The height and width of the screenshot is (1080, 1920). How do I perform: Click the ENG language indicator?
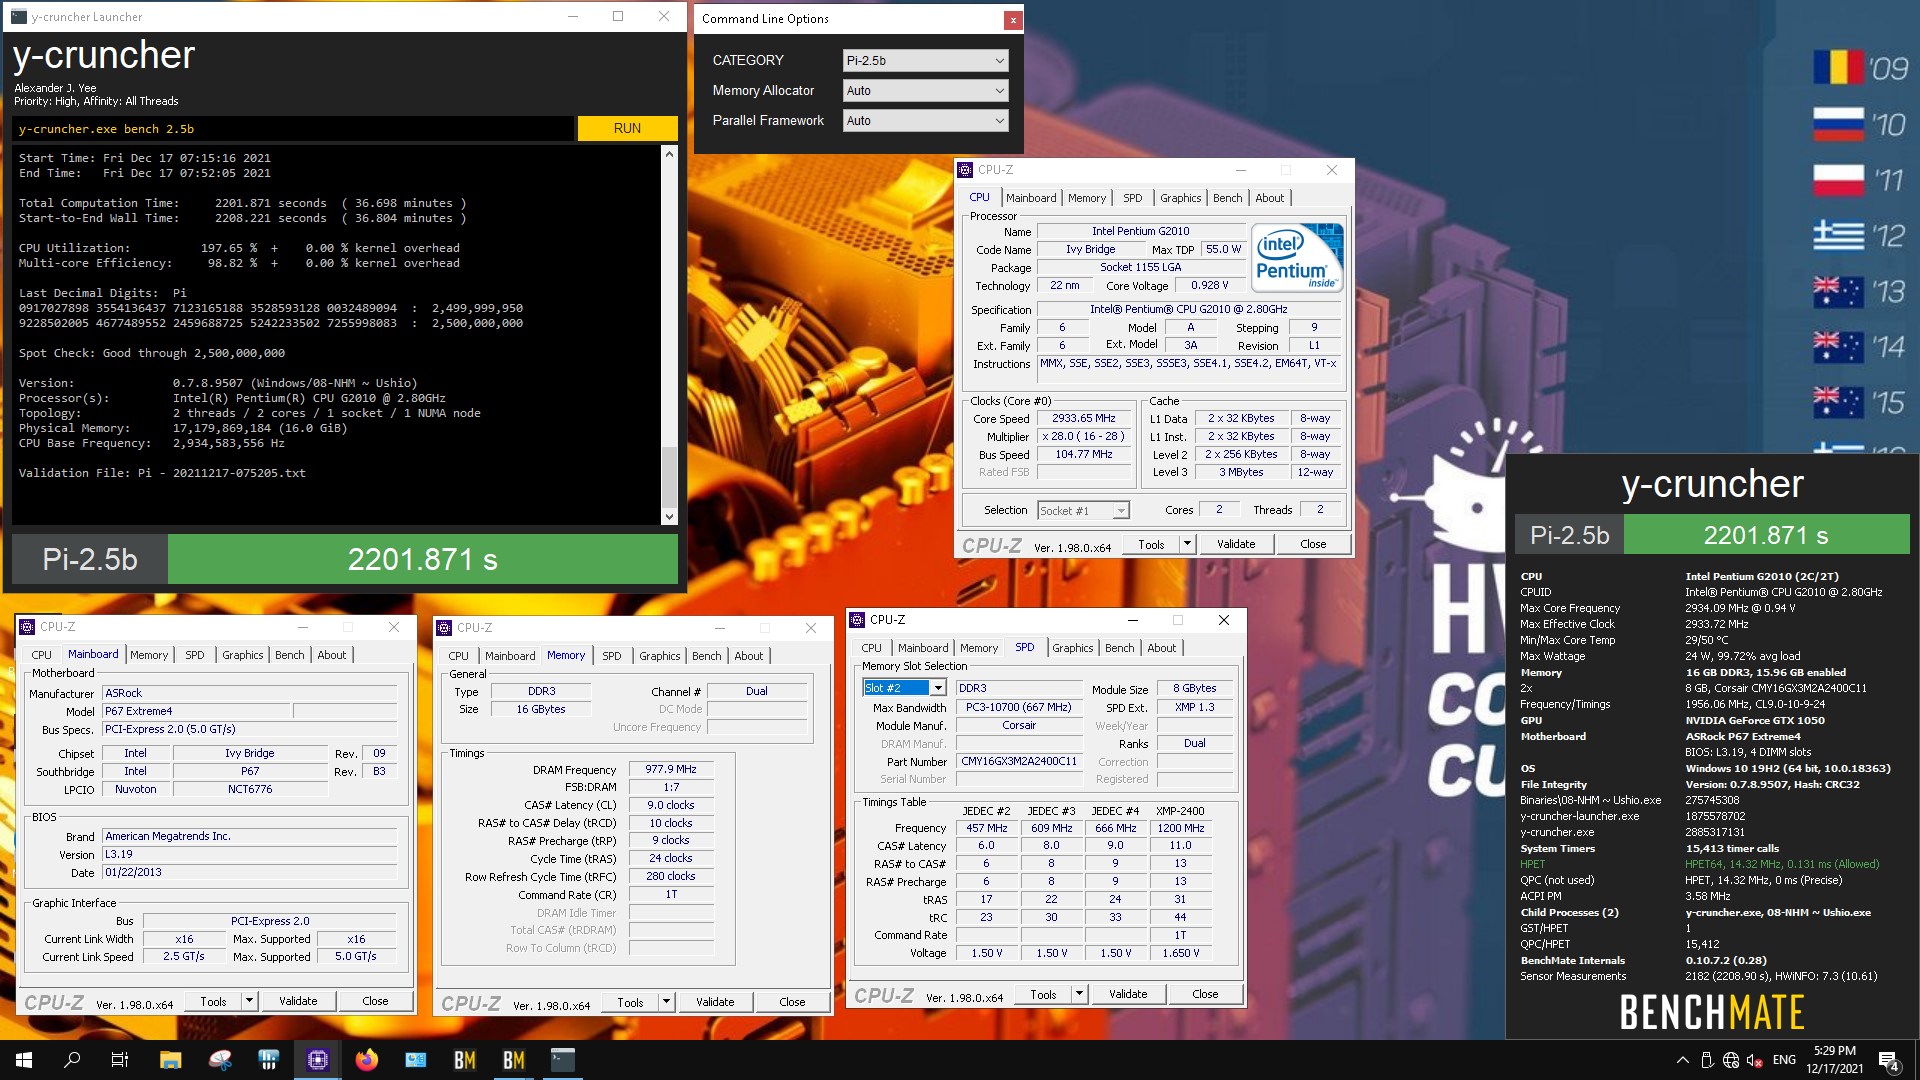[1784, 1060]
